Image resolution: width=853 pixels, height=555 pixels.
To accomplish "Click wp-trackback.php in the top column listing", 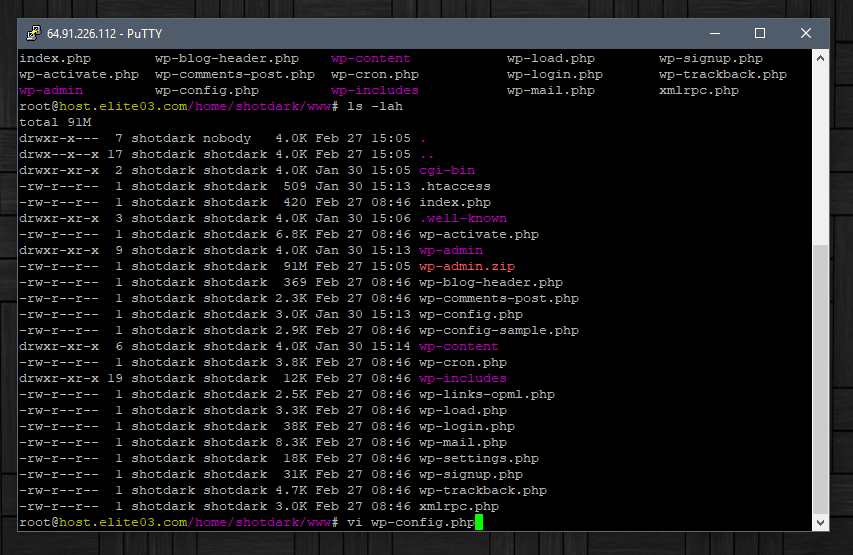I will coord(722,75).
